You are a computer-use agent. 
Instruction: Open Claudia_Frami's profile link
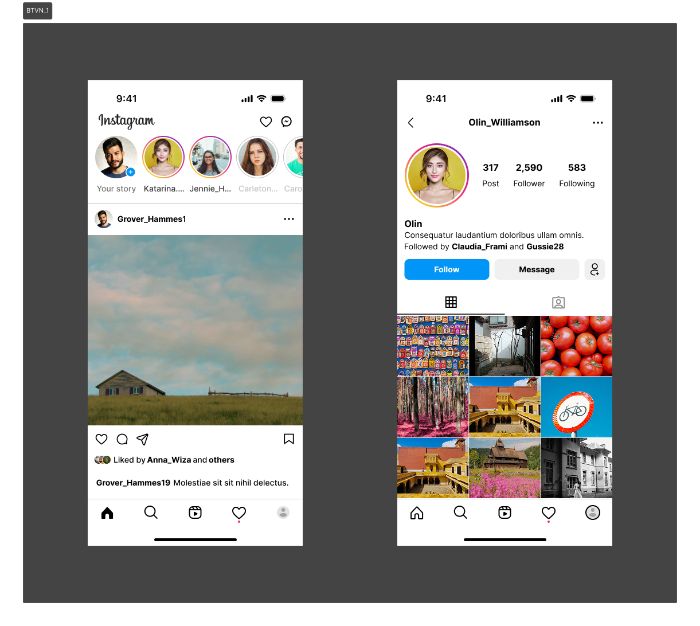479,246
